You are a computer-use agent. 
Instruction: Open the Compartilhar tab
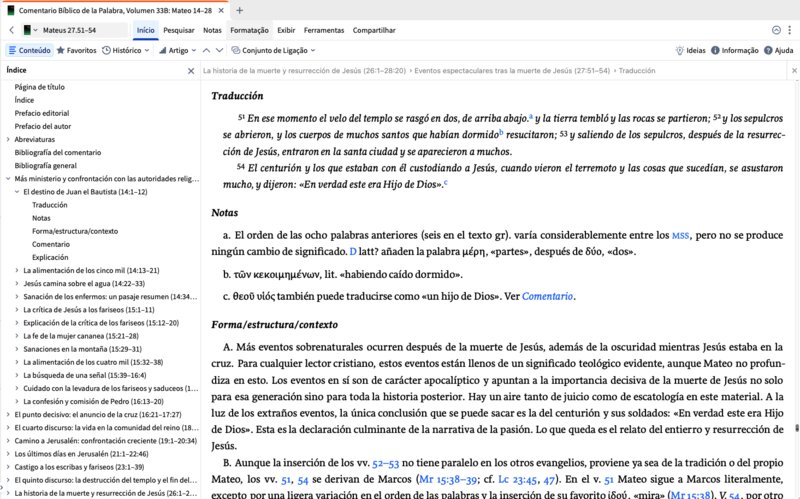coord(374,30)
